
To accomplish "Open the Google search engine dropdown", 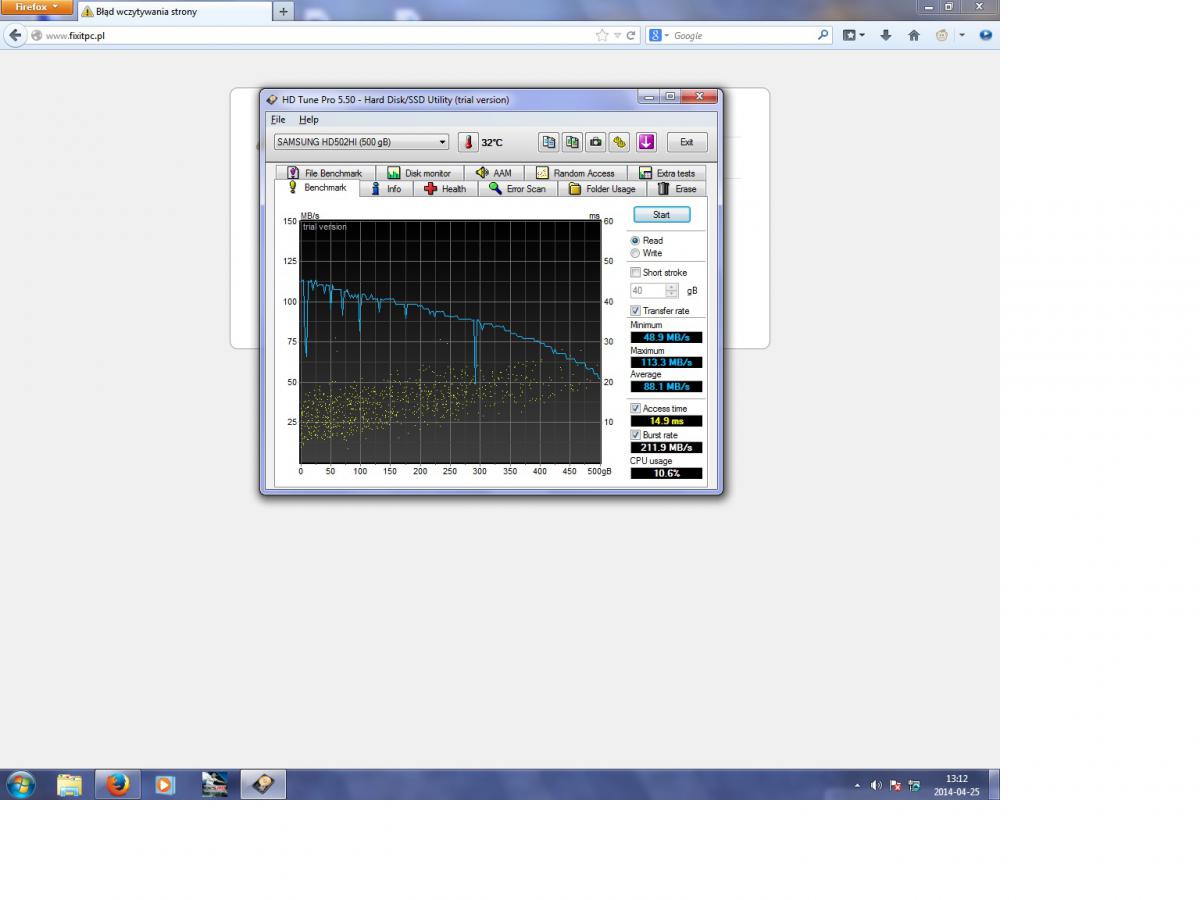I will [658, 35].
